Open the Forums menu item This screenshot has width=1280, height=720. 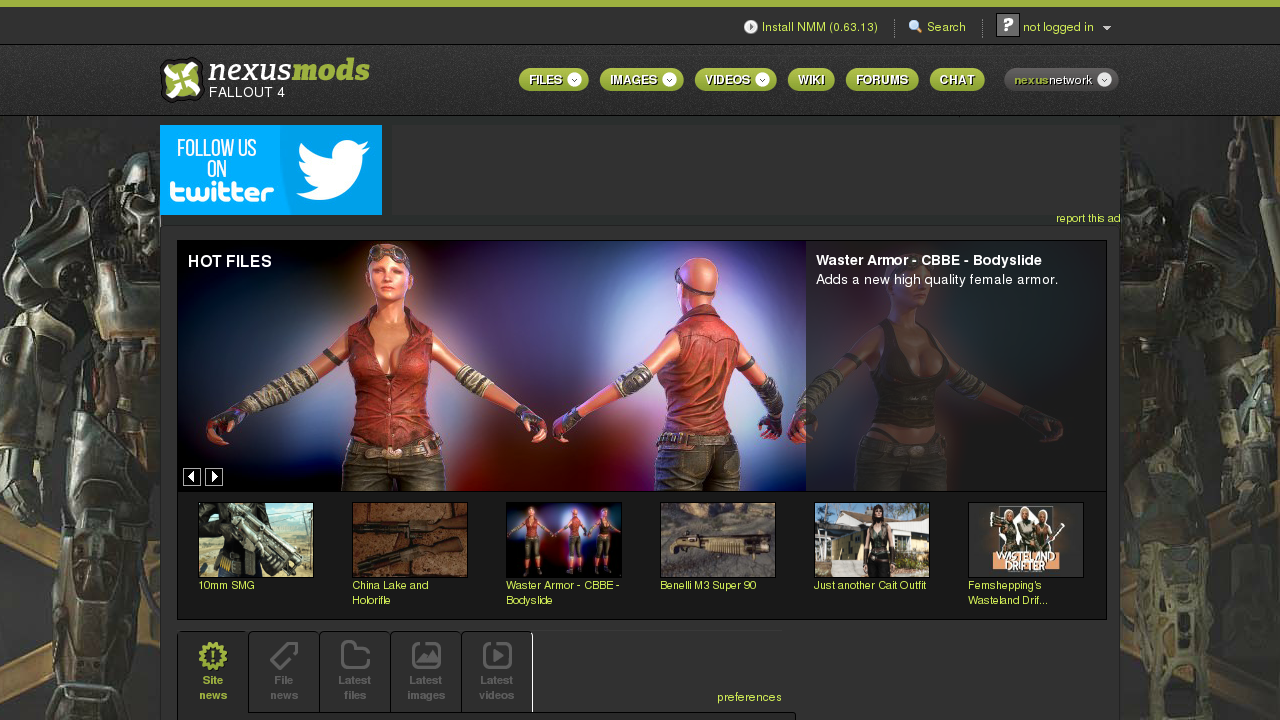coord(882,80)
